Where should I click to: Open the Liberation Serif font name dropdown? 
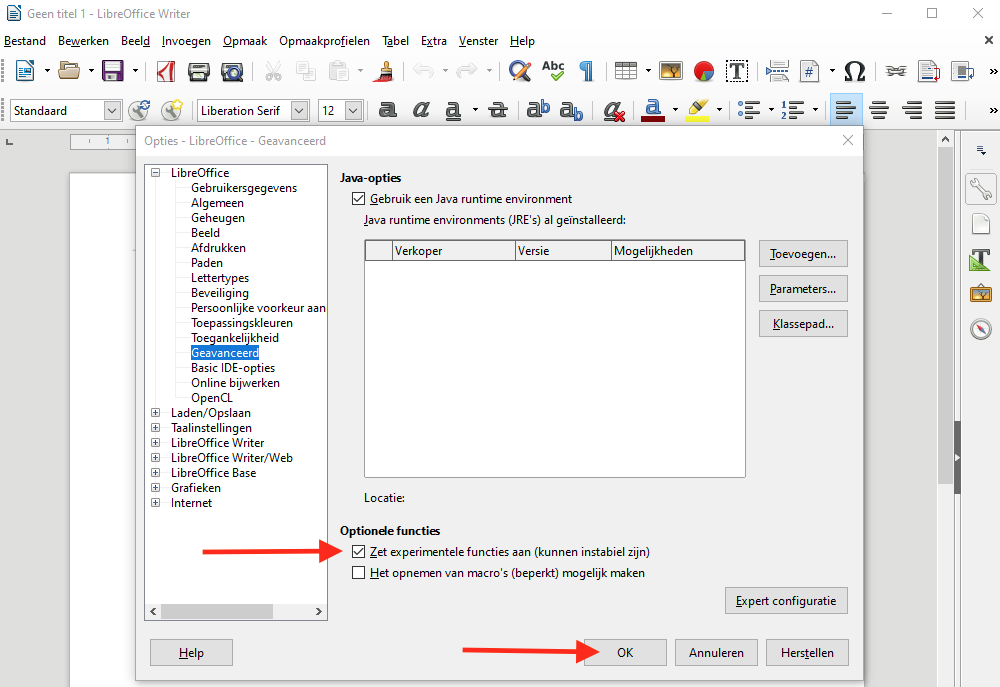click(299, 110)
